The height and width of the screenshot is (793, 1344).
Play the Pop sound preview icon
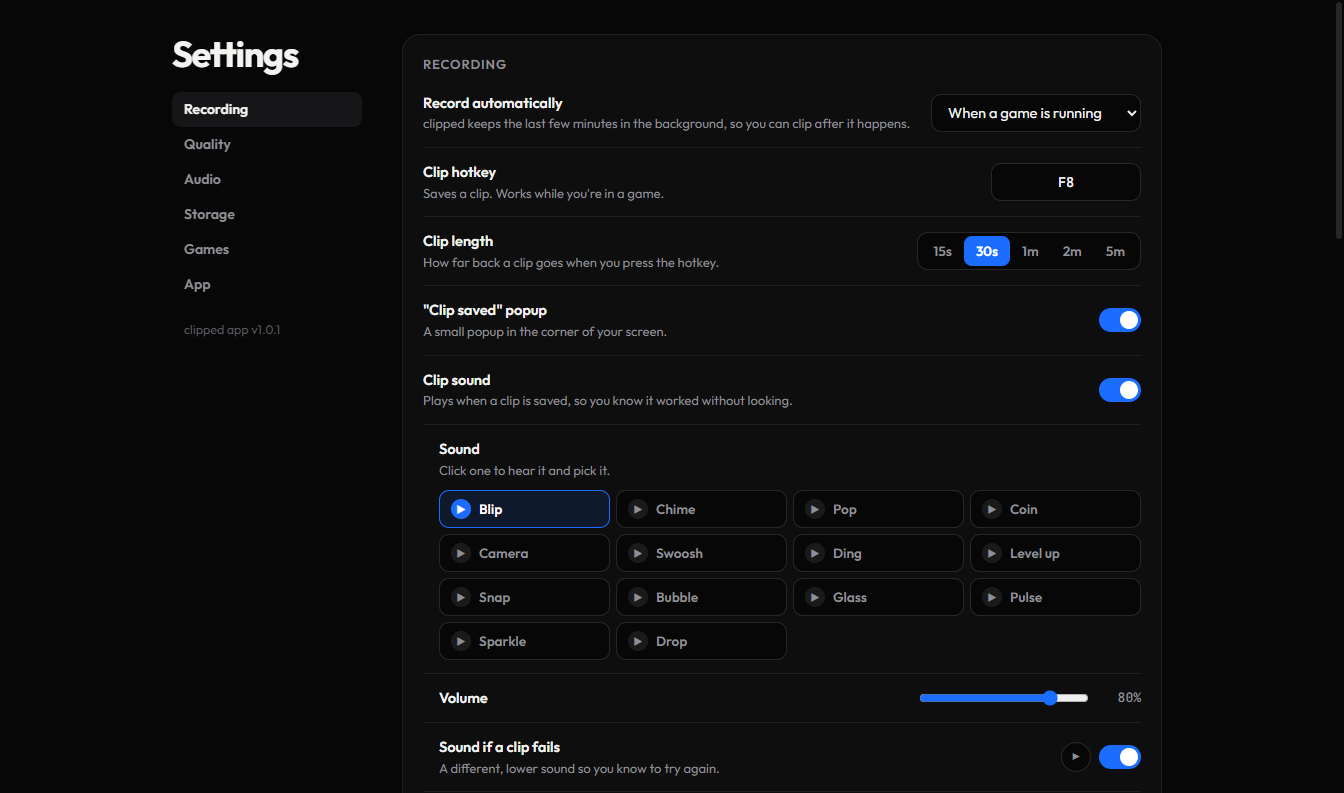click(815, 509)
